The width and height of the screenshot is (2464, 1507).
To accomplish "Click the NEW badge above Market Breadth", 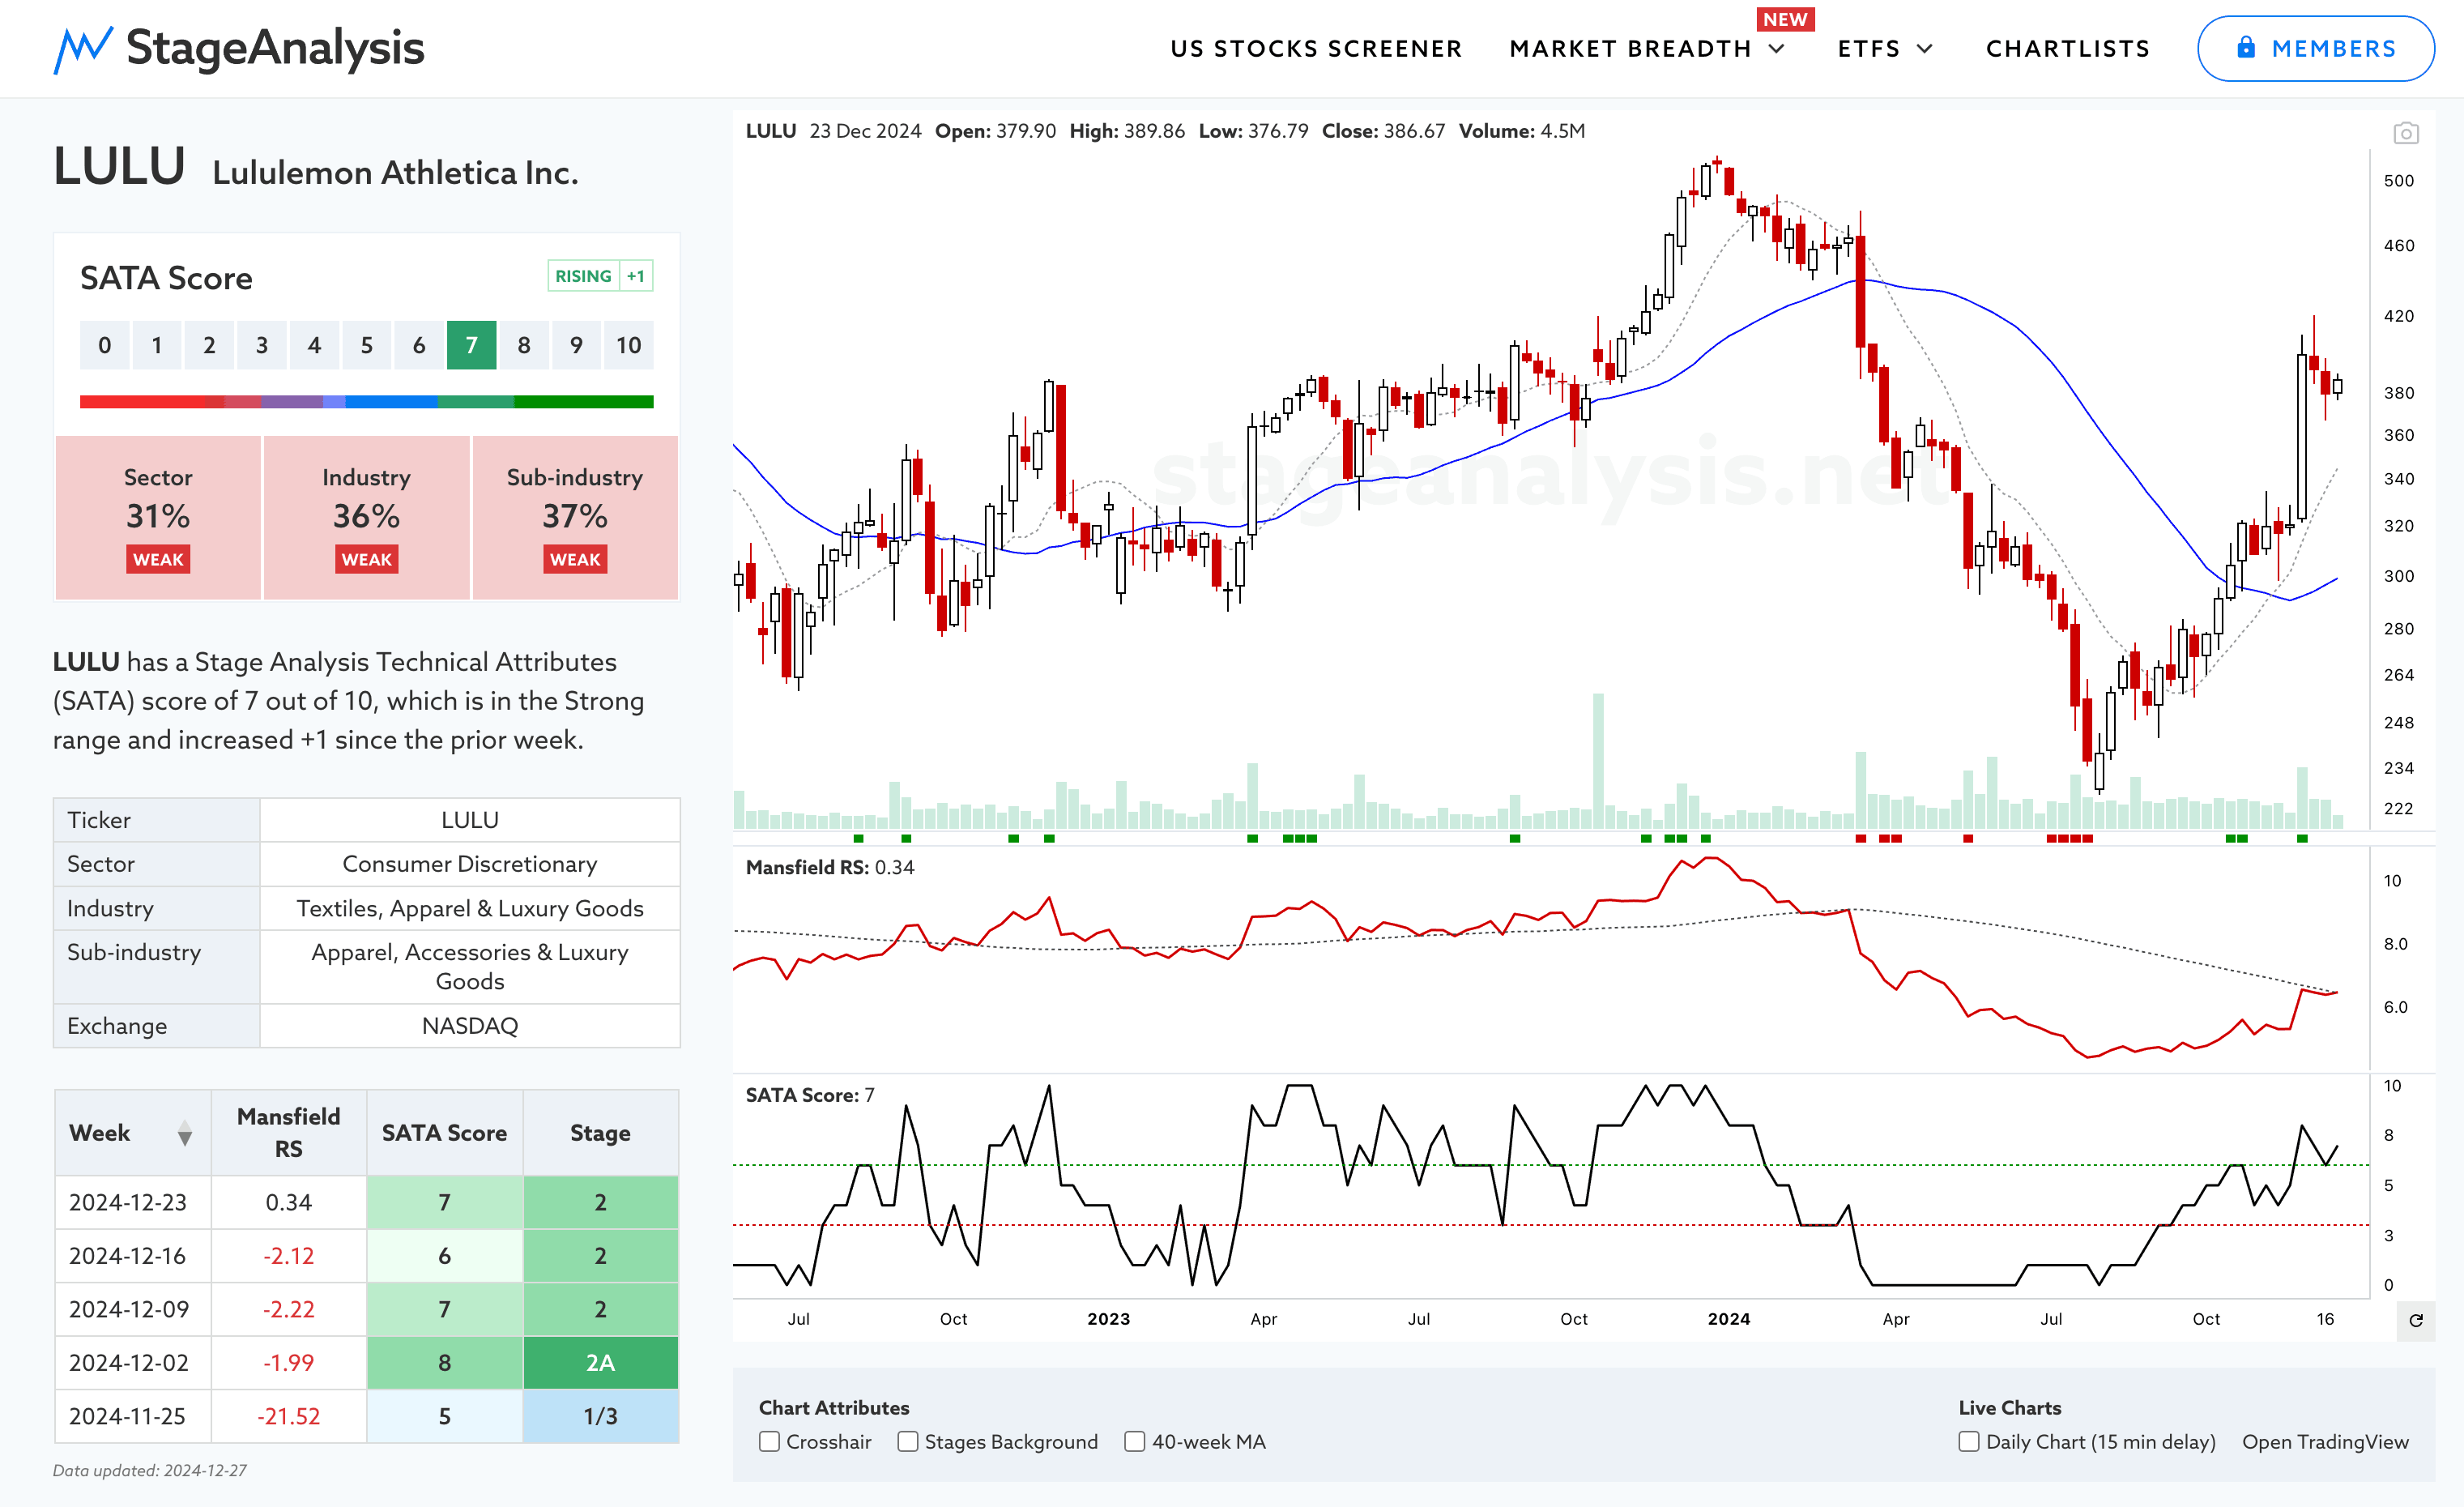I will coord(1785,19).
